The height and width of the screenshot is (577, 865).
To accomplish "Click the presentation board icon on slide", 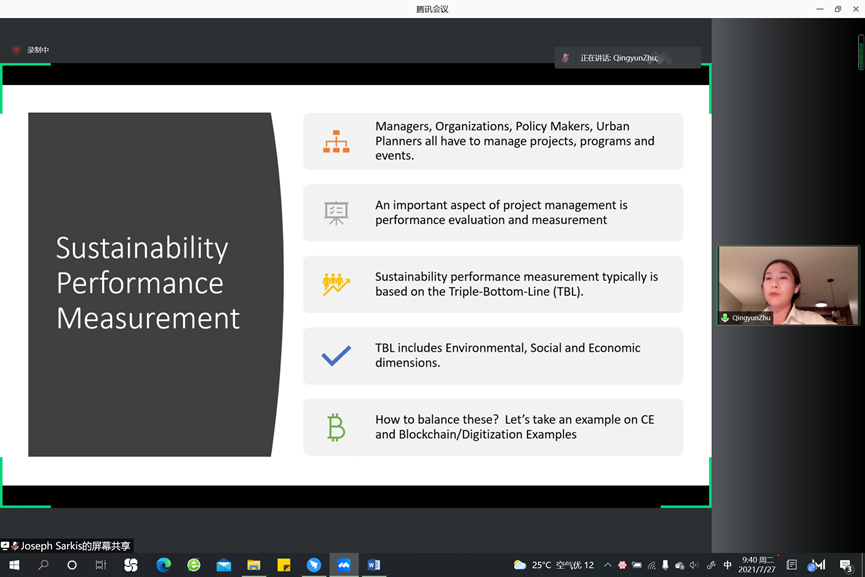I will click(336, 213).
